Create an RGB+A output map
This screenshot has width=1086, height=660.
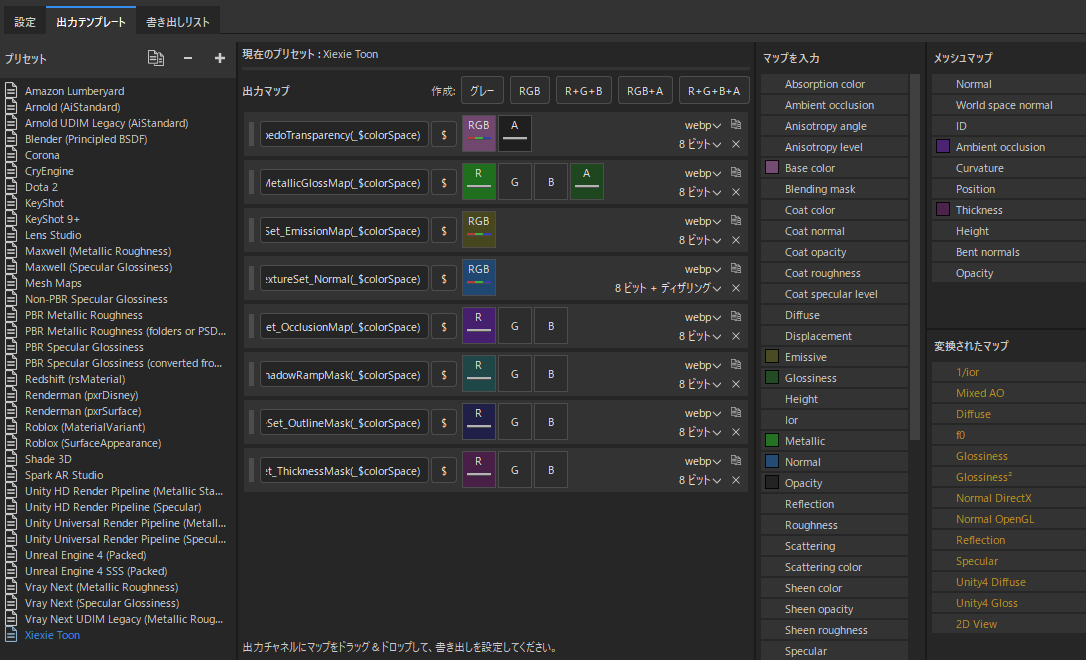[645, 91]
